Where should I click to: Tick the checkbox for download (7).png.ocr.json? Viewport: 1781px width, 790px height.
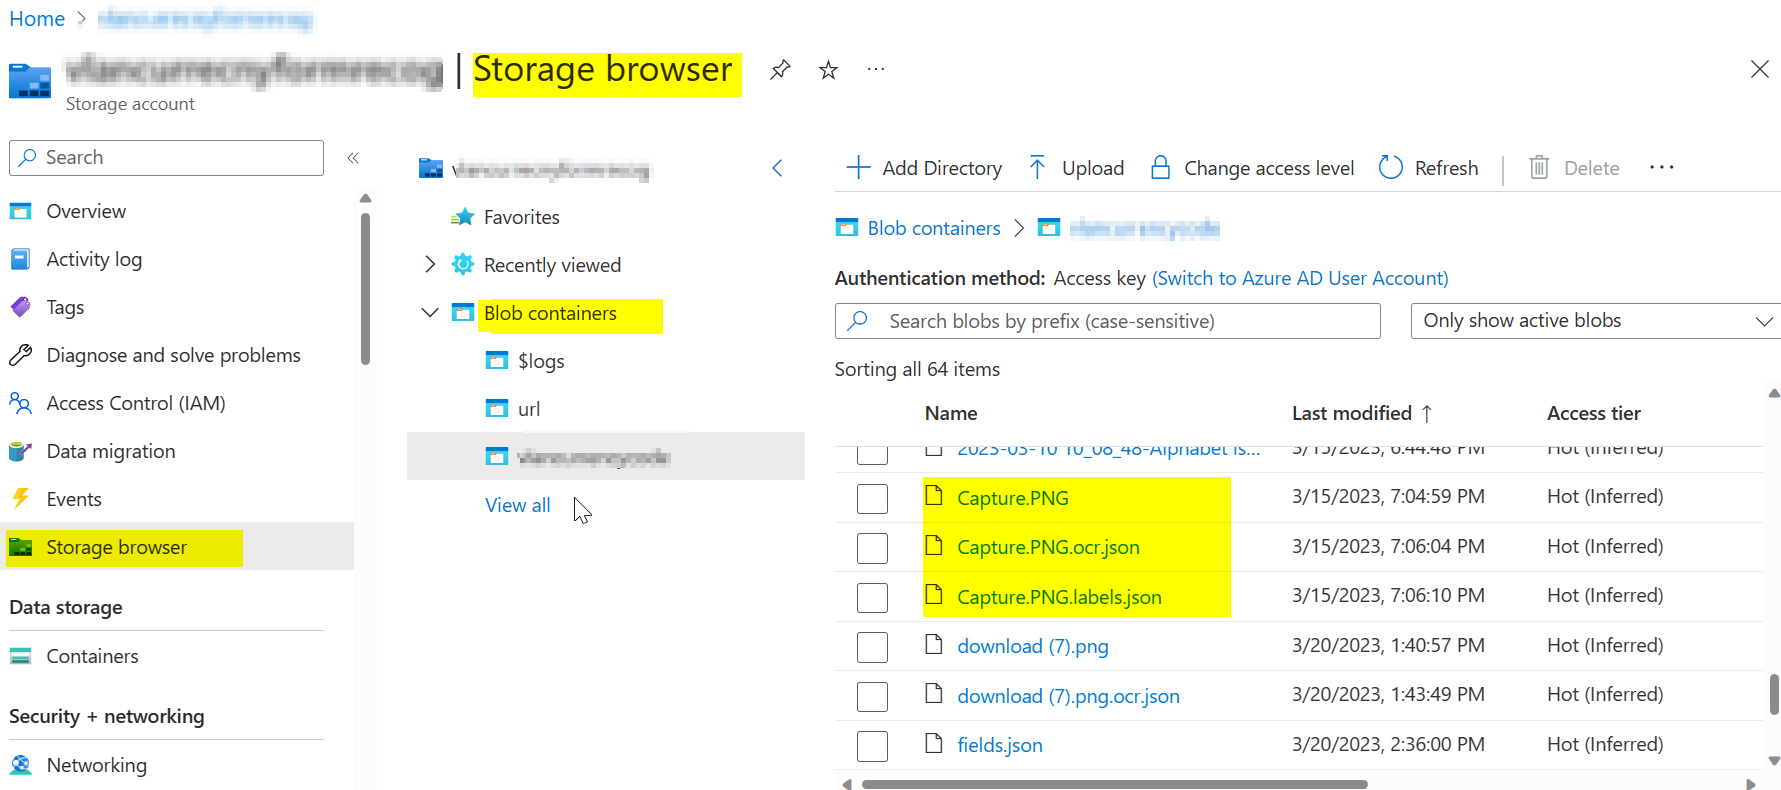tap(872, 696)
